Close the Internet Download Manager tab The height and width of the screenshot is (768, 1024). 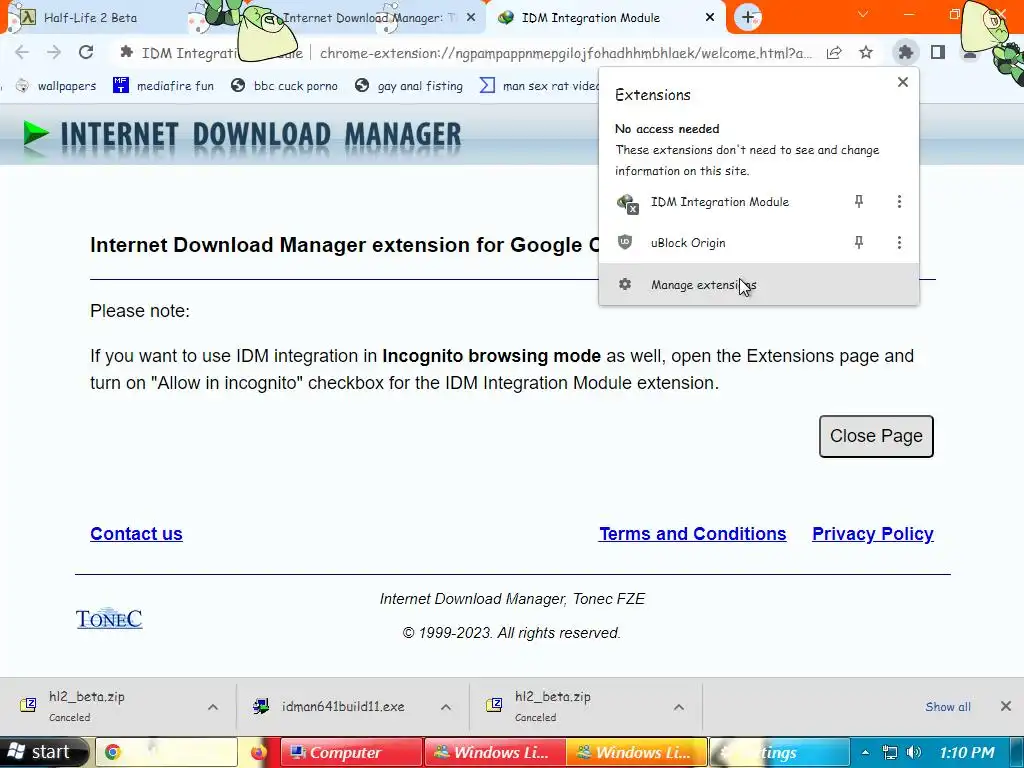tap(471, 18)
